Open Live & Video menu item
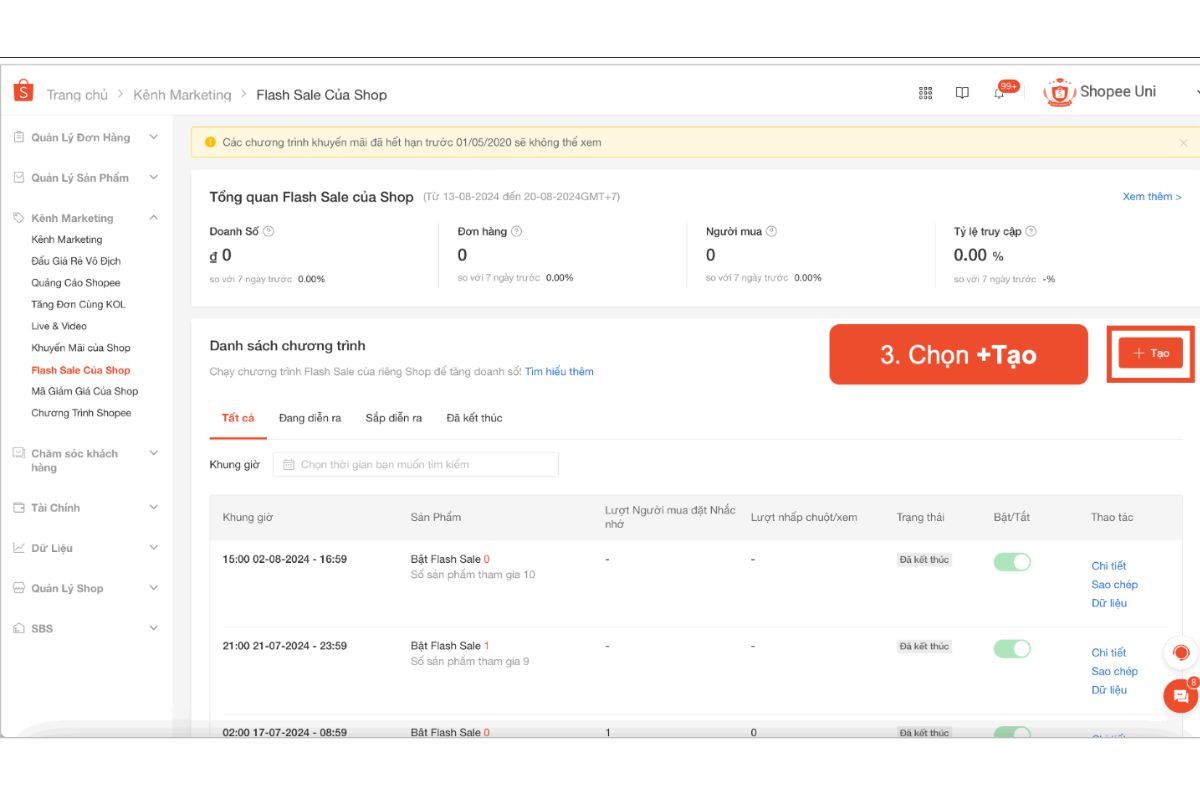 coord(59,326)
